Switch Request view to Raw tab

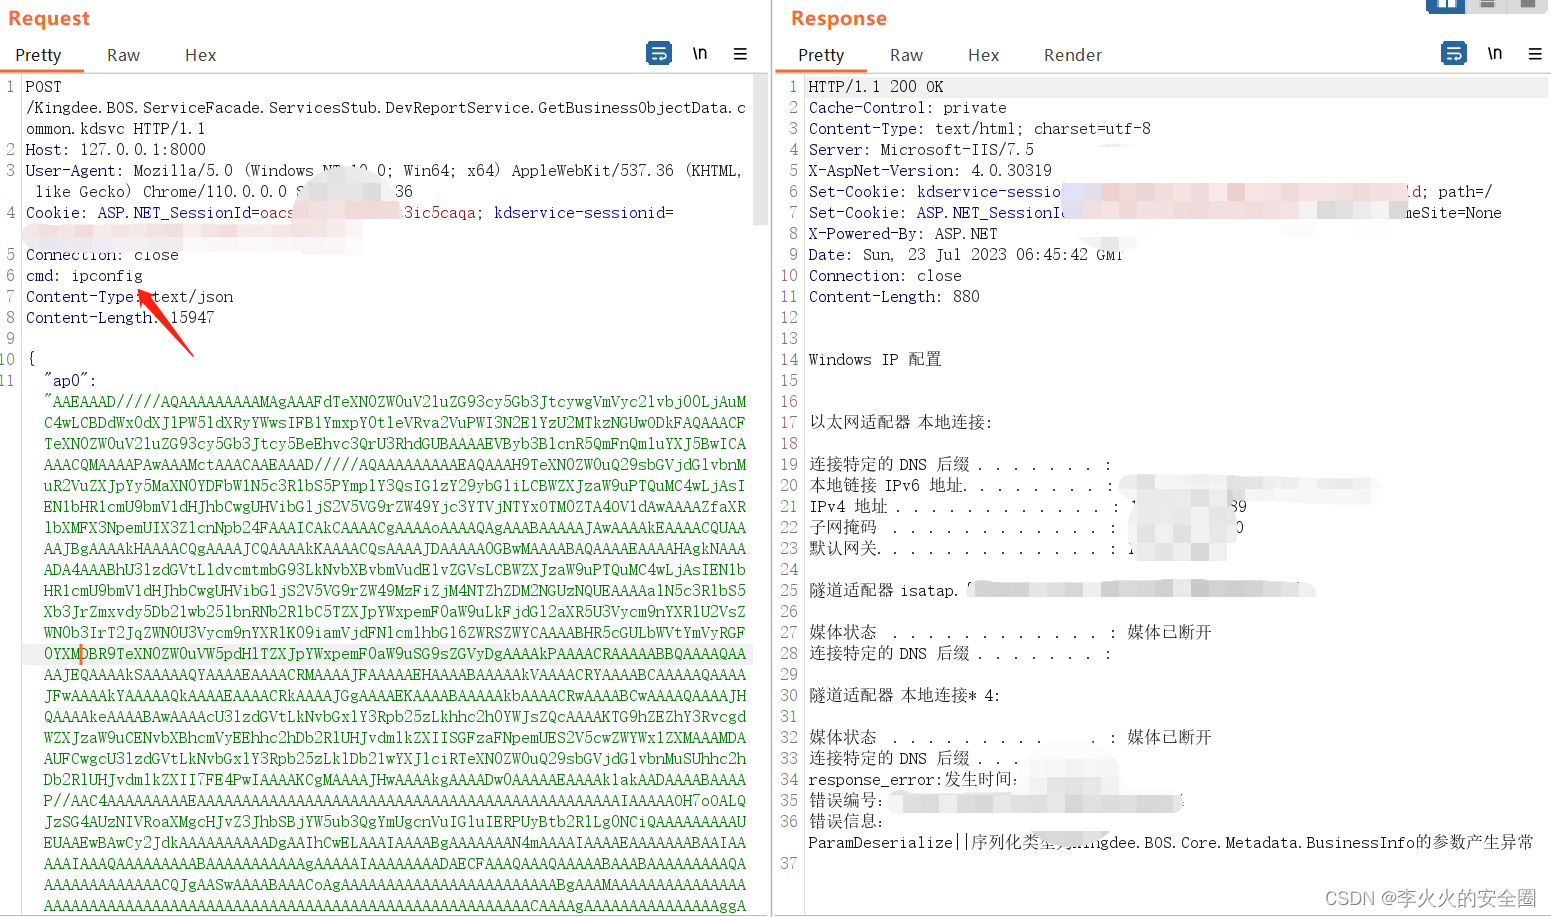click(x=123, y=55)
